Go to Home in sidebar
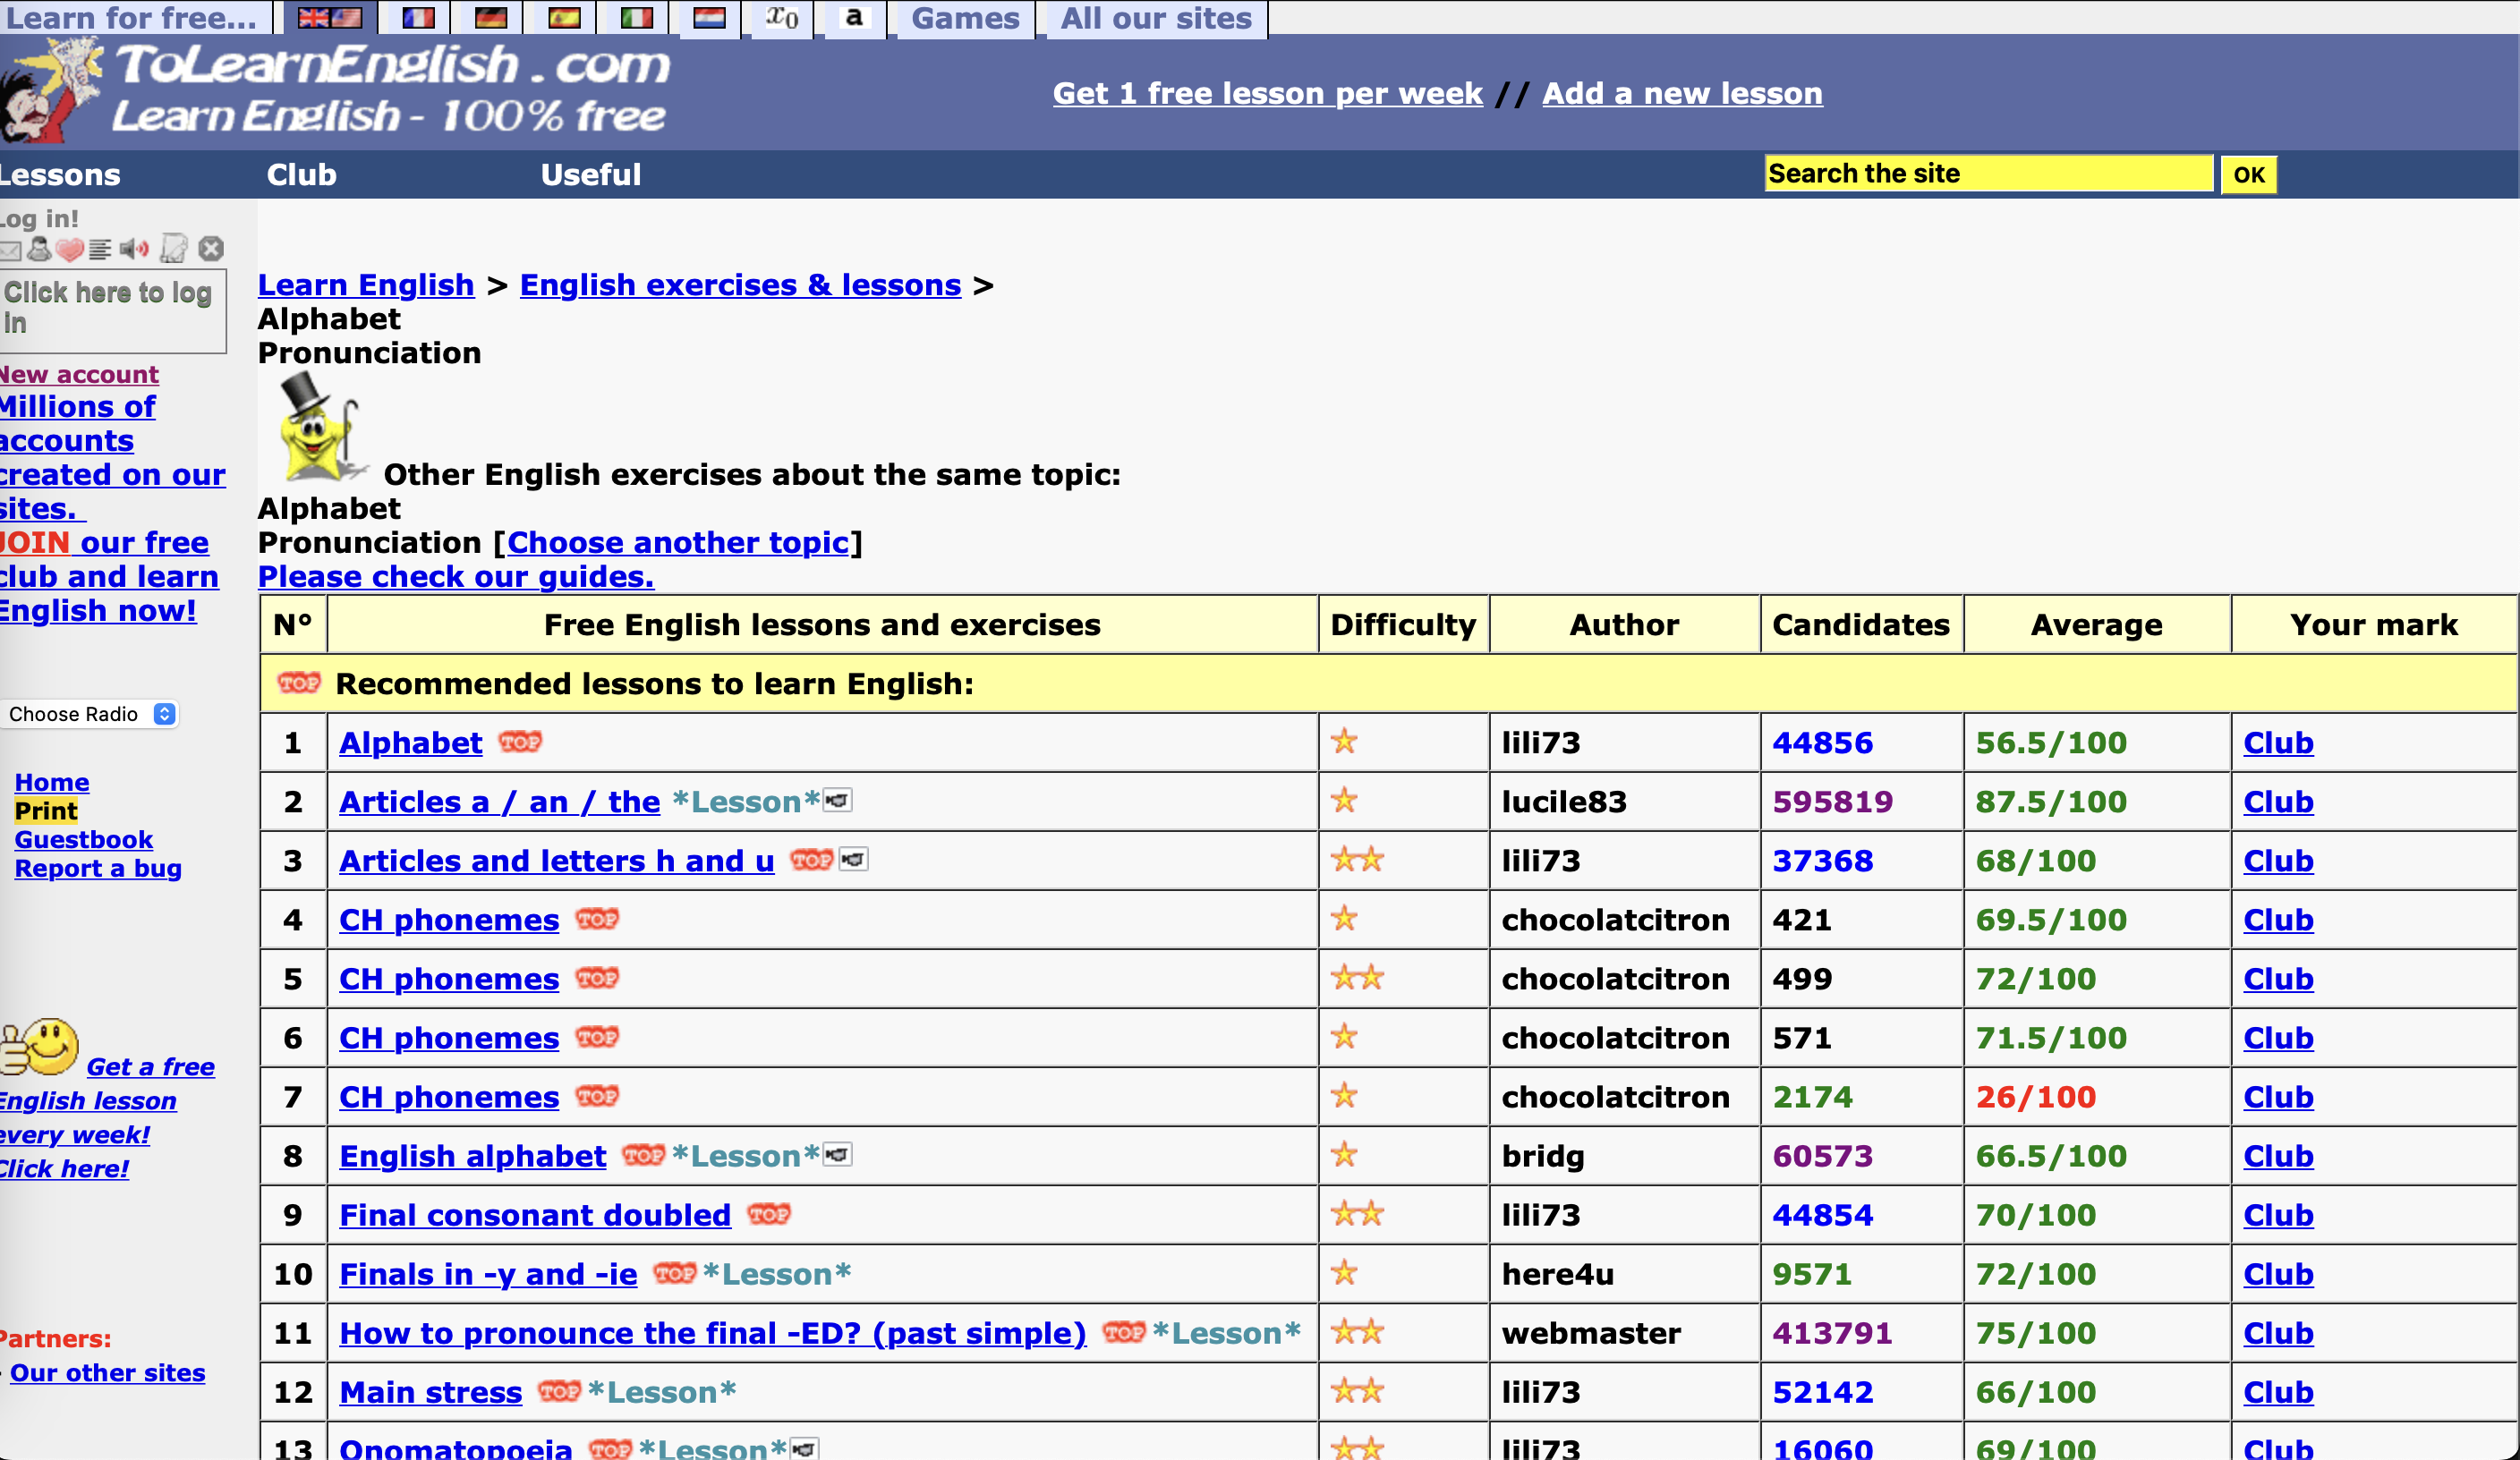Image resolution: width=2520 pixels, height=1460 pixels. (52, 782)
